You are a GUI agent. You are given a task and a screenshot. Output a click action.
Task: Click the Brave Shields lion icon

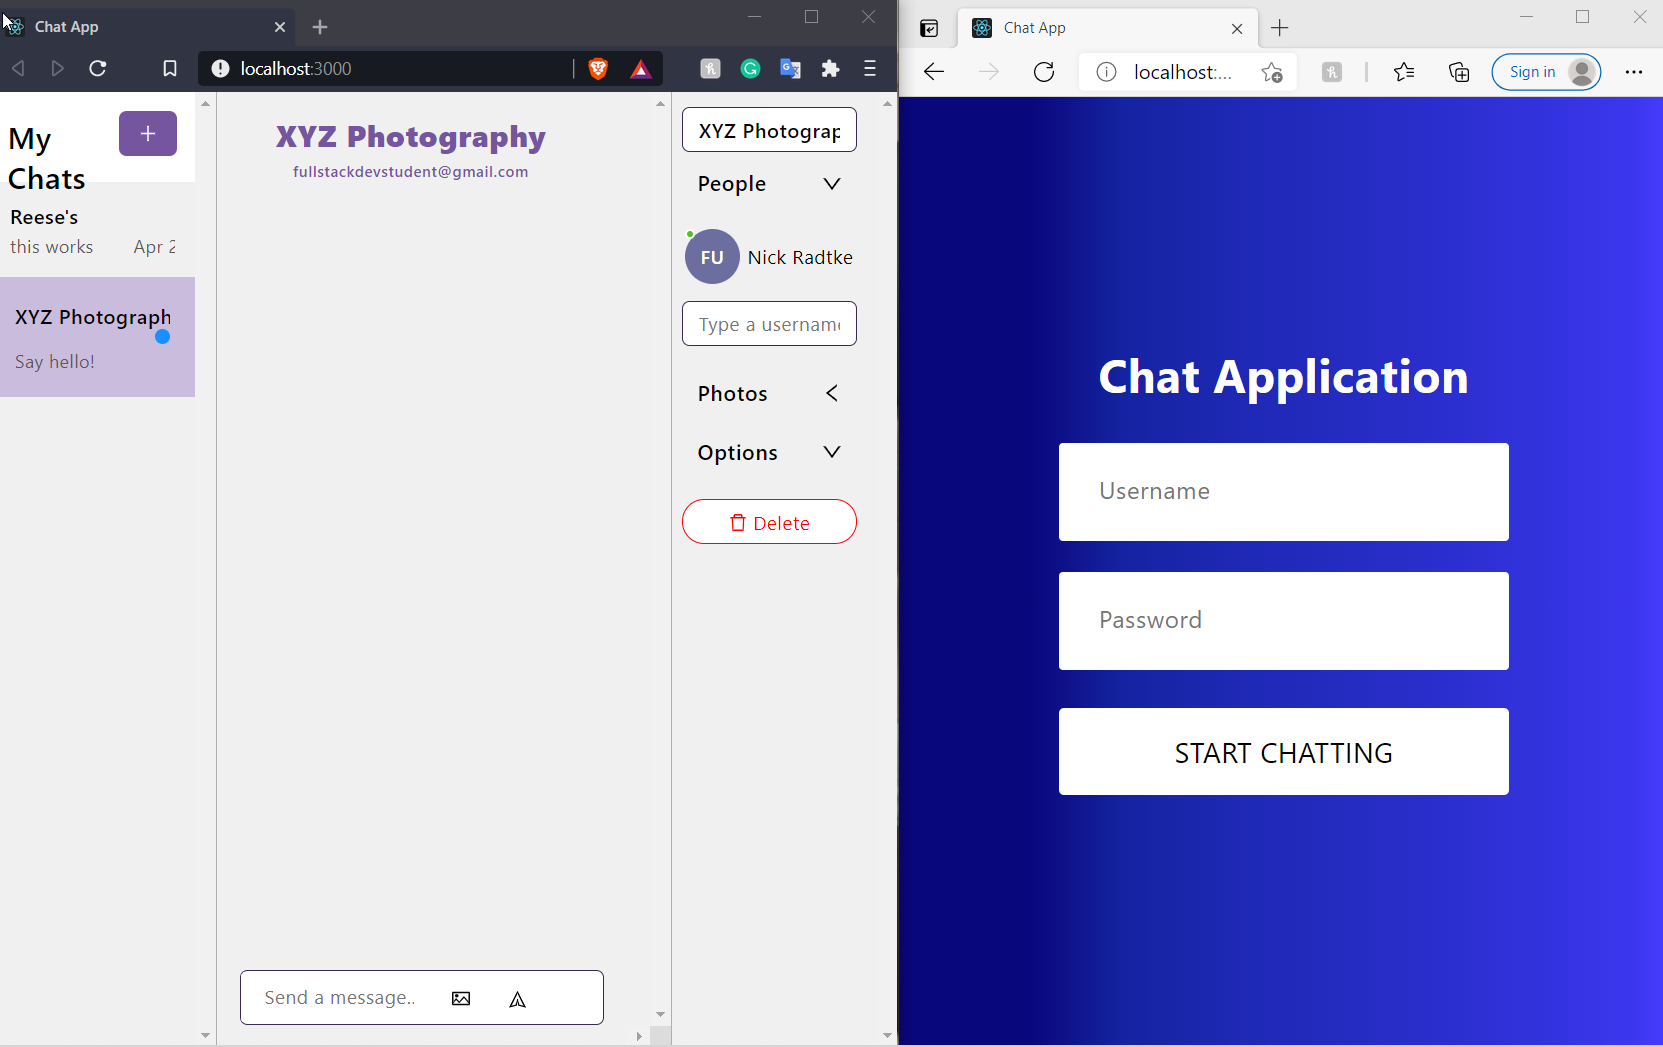pos(598,68)
